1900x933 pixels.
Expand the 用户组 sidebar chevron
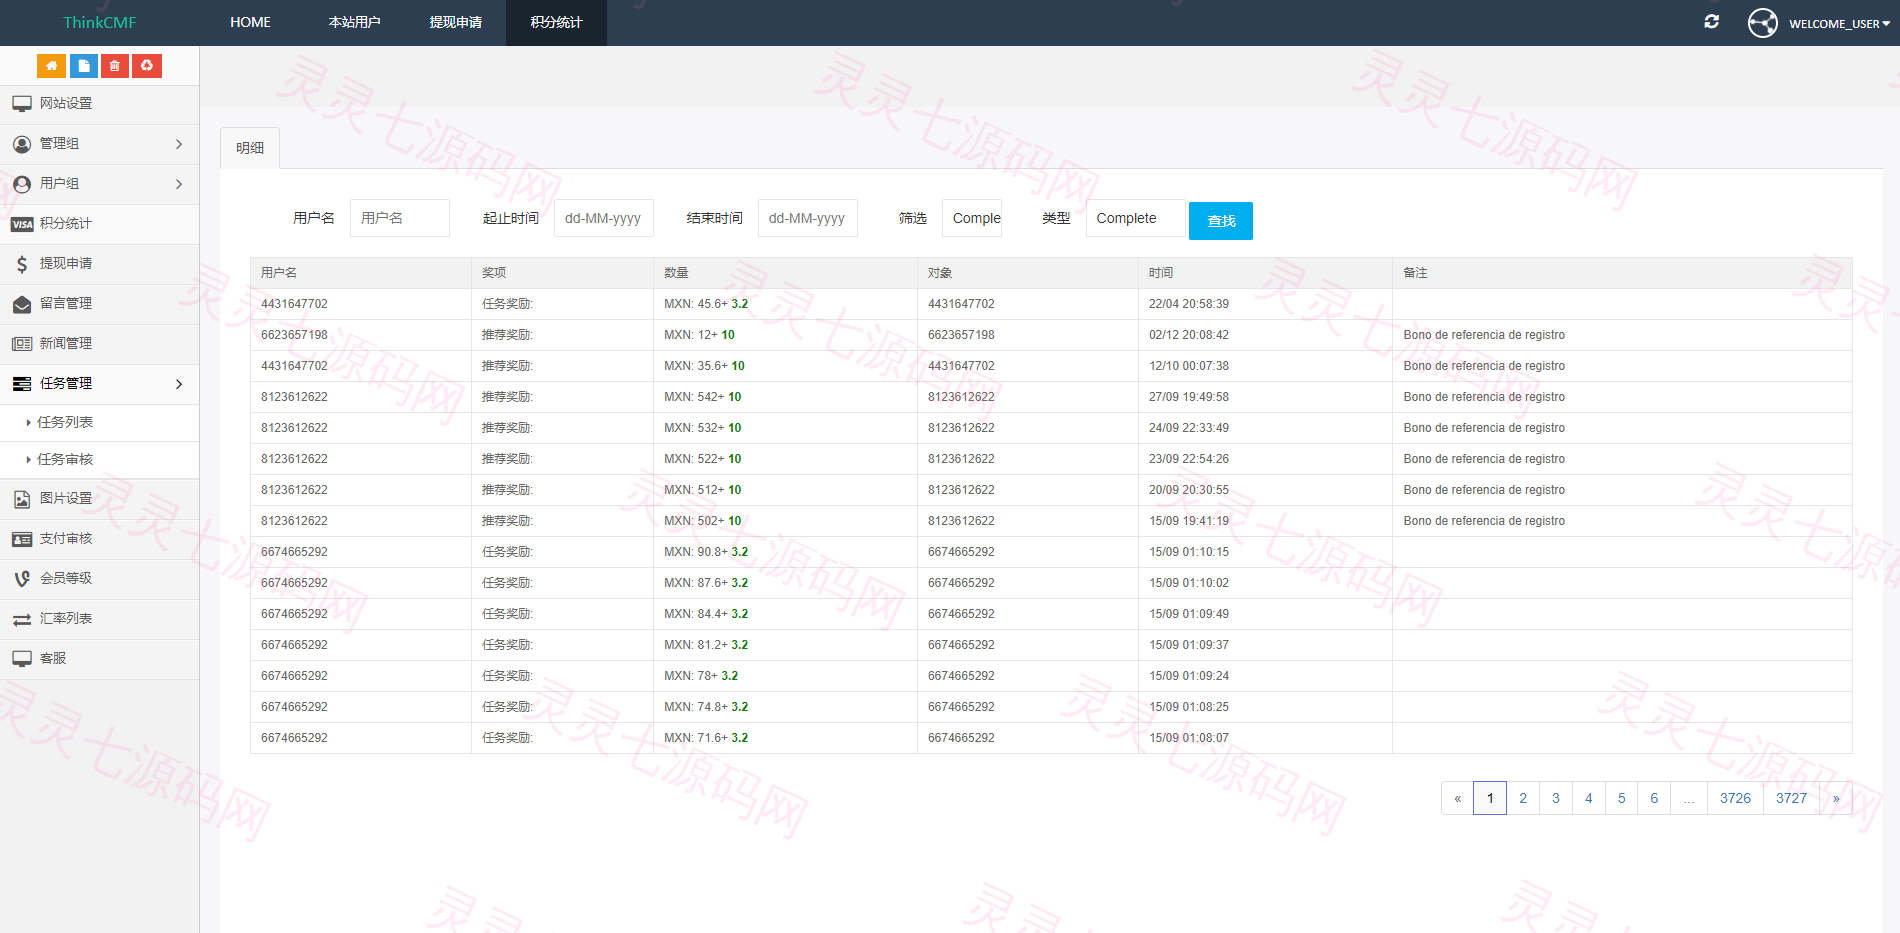coord(179,184)
